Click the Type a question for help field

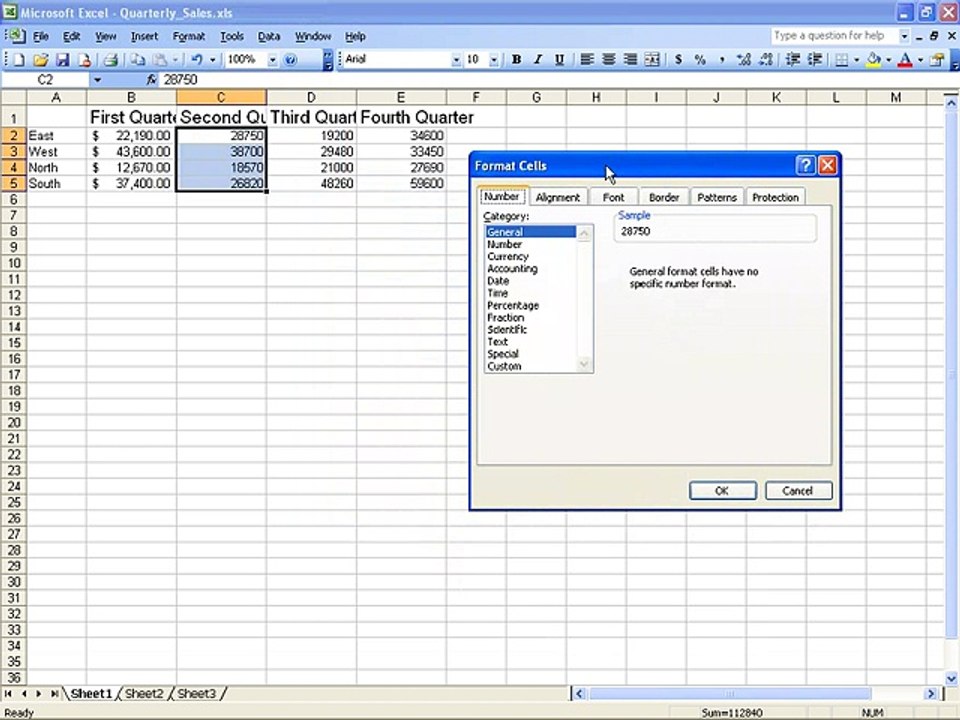[x=833, y=36]
